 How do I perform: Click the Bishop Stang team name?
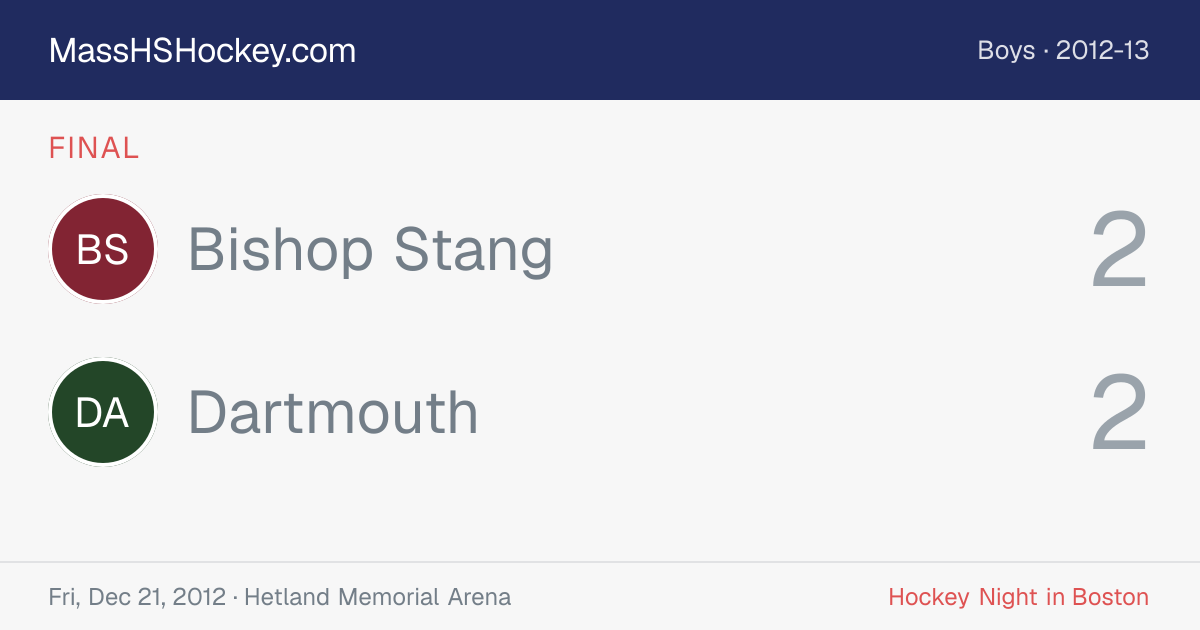[370, 251]
